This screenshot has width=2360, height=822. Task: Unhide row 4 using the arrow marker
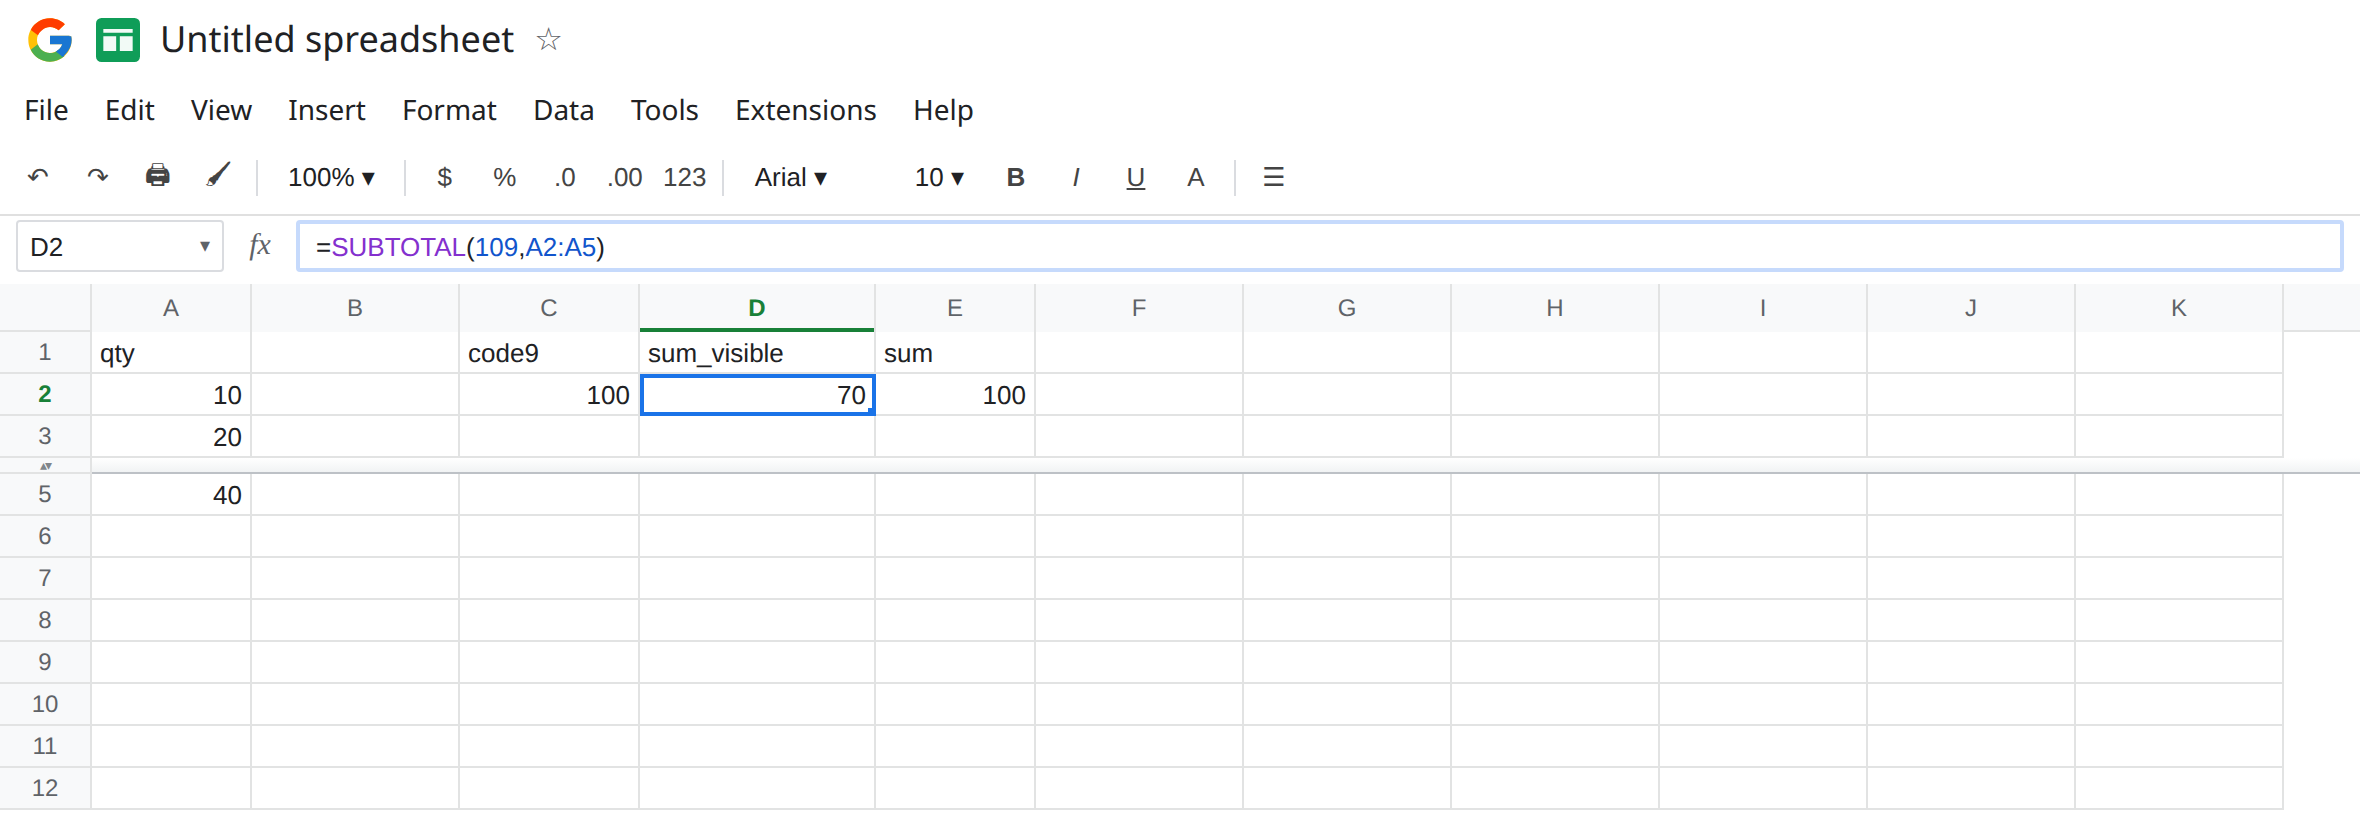45,466
